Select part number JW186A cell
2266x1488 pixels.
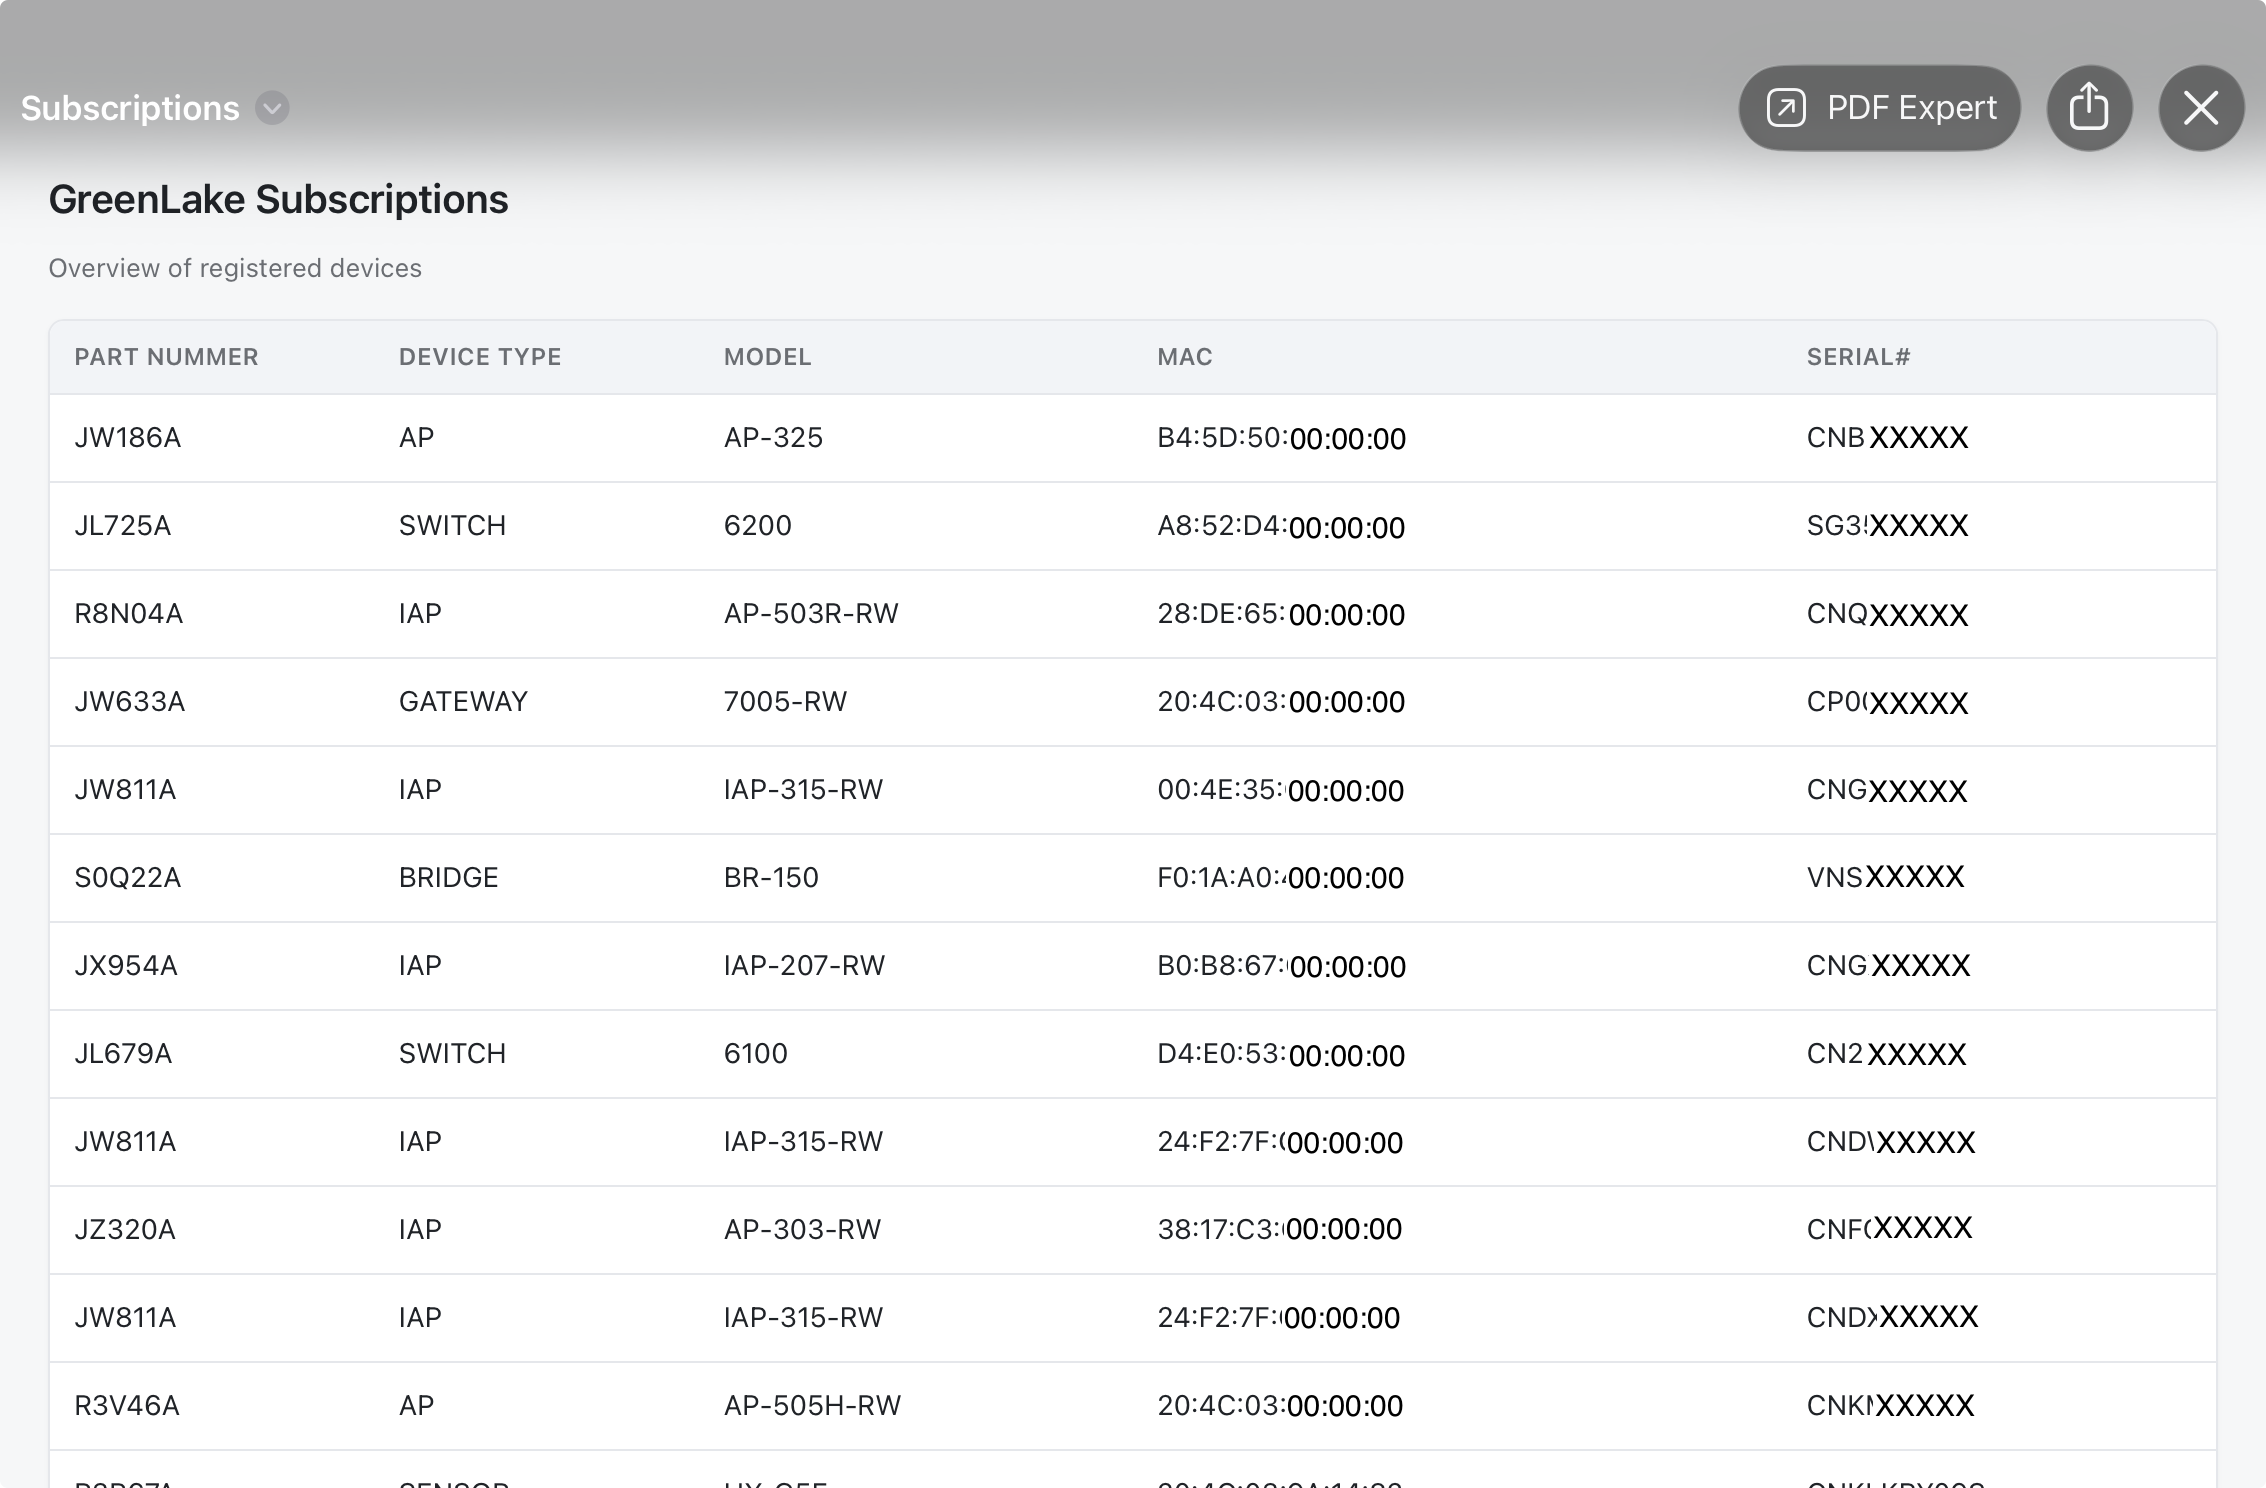pos(127,438)
